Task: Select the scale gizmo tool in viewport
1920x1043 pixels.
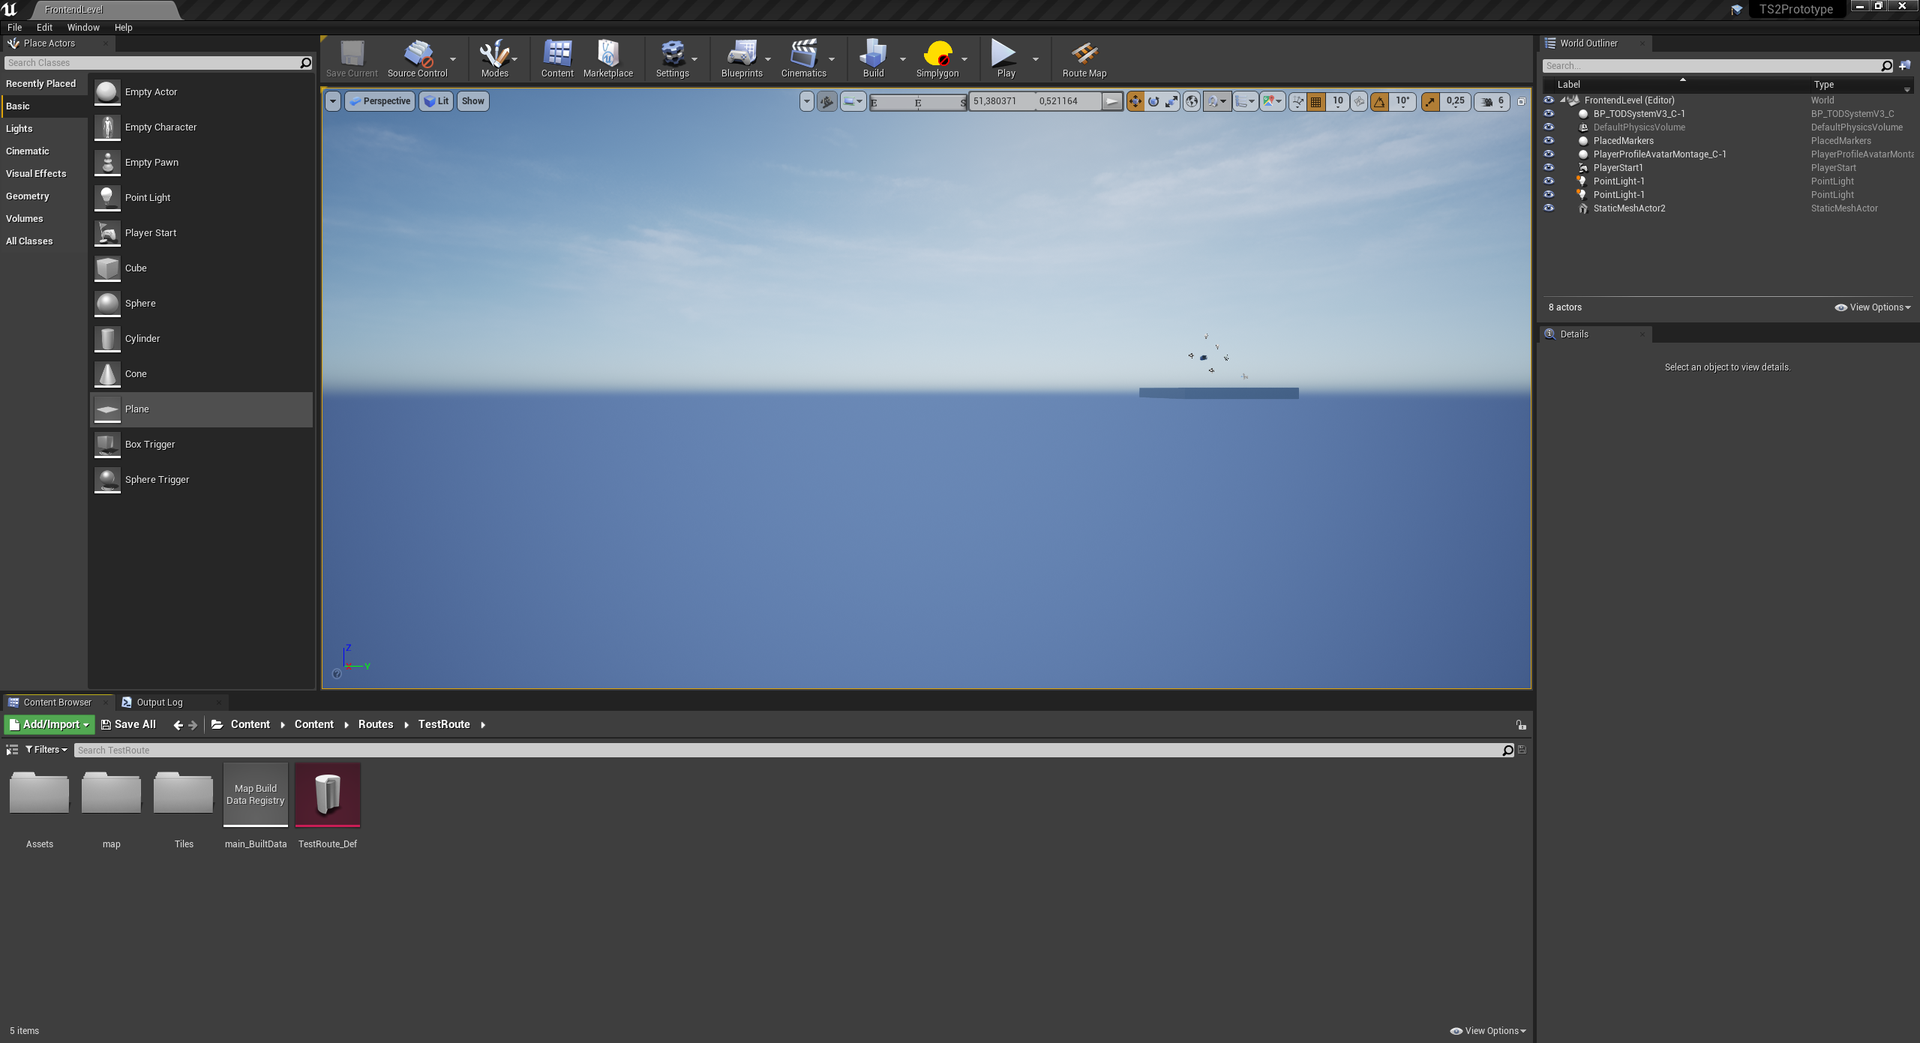Action: tap(1171, 102)
